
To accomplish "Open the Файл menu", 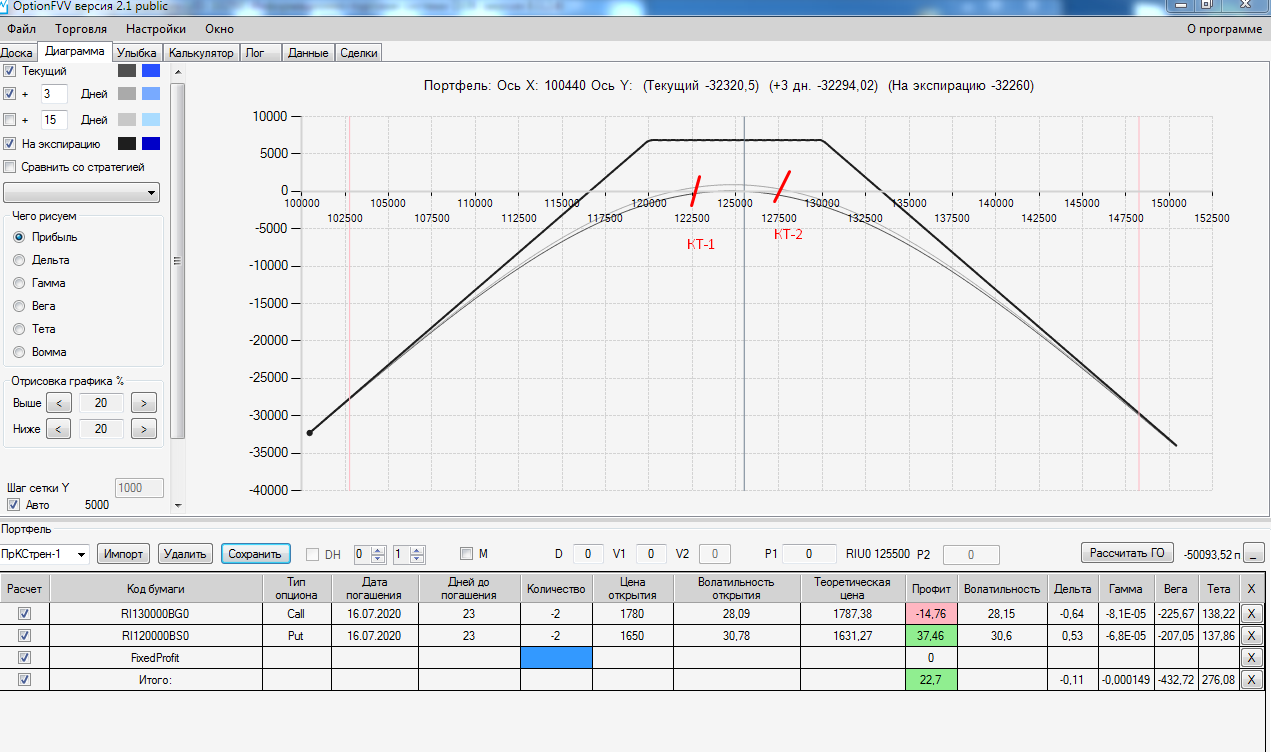I will [21, 29].
